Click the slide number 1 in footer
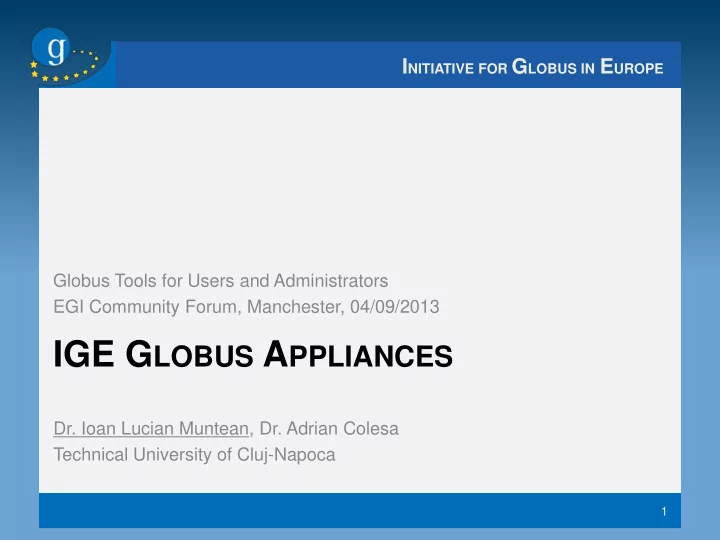Viewport: 720px width, 540px height. 664,512
